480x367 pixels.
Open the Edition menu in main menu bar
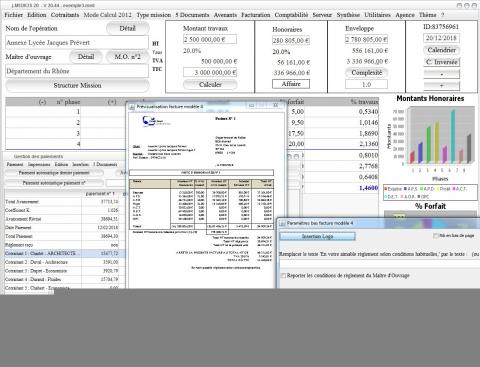point(37,15)
